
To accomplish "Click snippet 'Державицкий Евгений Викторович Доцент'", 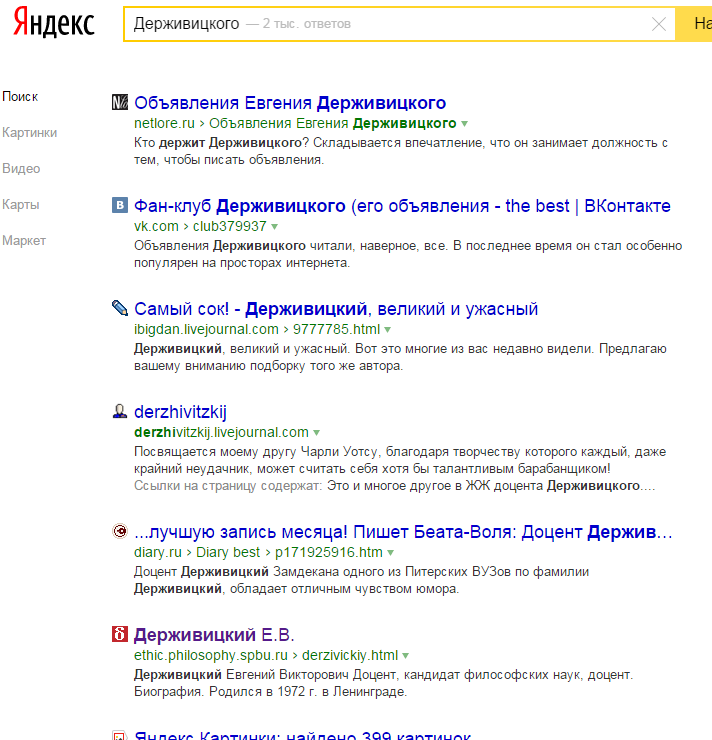I will tap(265, 674).
